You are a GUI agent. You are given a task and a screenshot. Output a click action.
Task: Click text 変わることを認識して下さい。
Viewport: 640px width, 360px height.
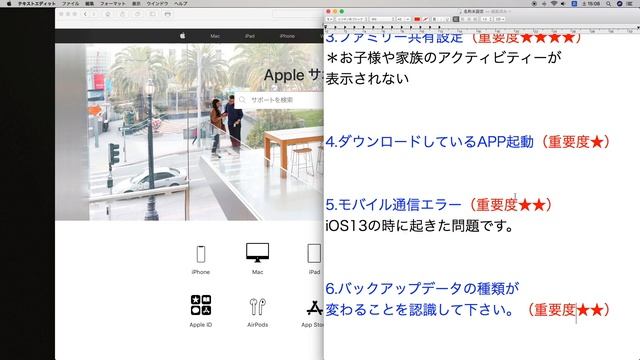coord(419,309)
